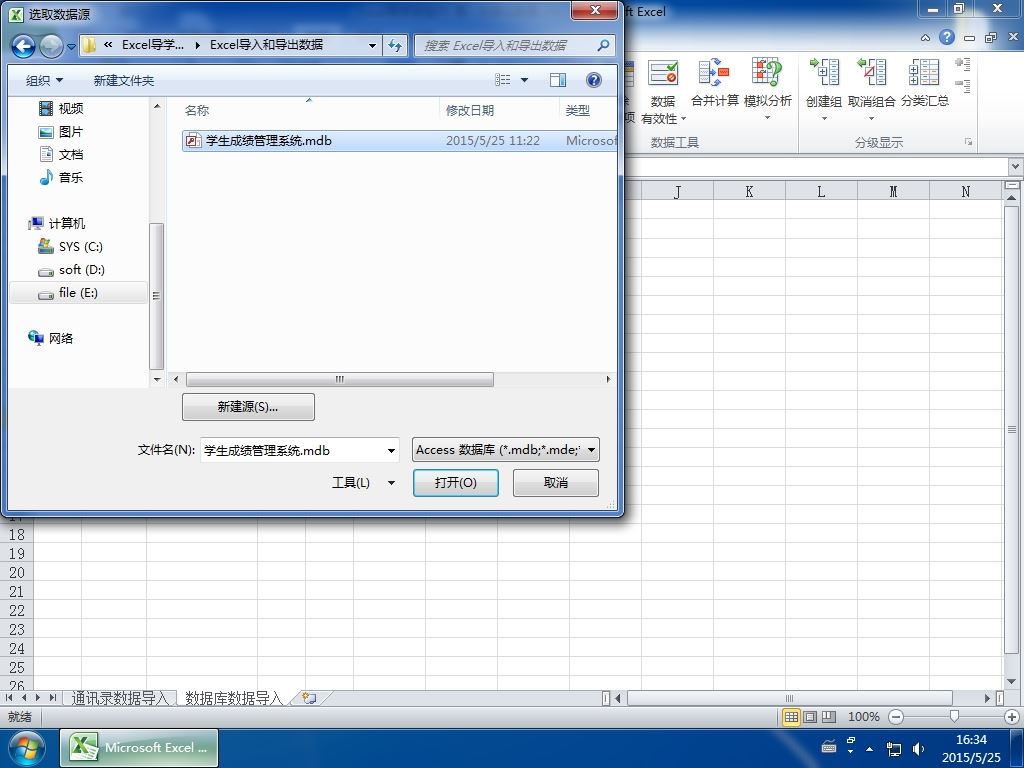Screen dimensions: 1024x768
Task: Open the Access 数据库 file type dropdown
Action: 506,449
